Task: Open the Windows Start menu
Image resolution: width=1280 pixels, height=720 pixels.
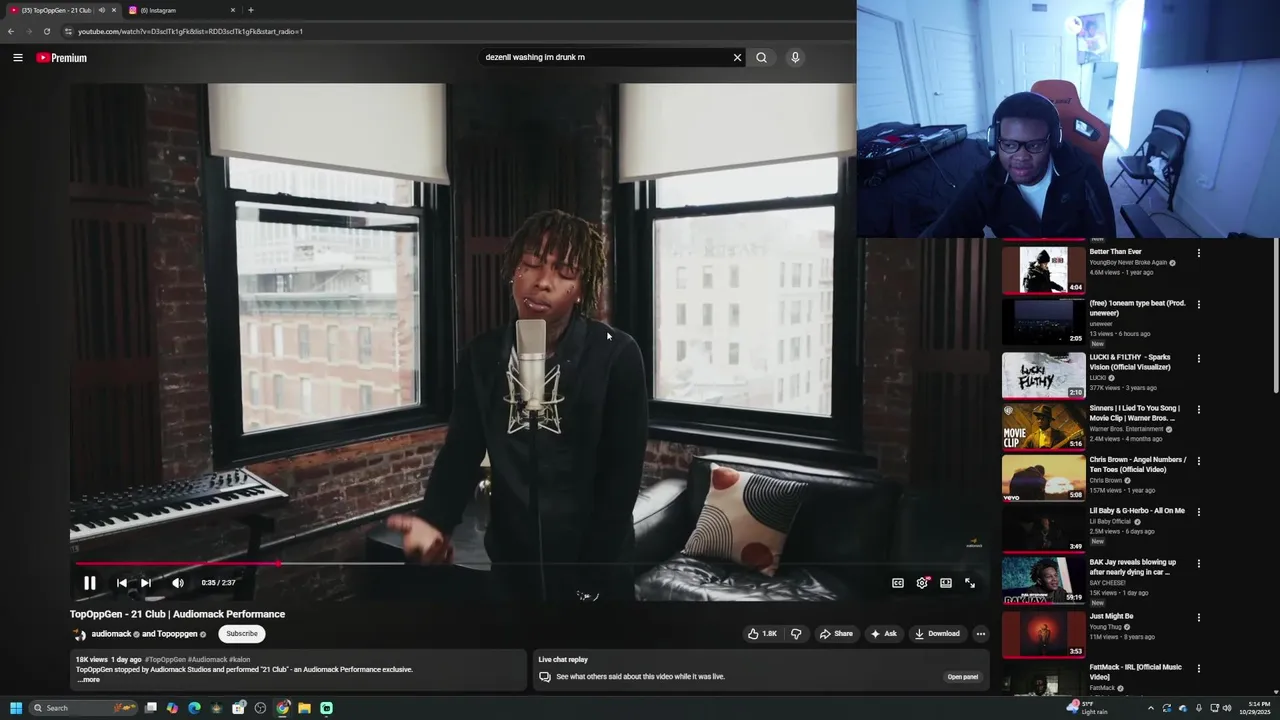Action: 16,708
